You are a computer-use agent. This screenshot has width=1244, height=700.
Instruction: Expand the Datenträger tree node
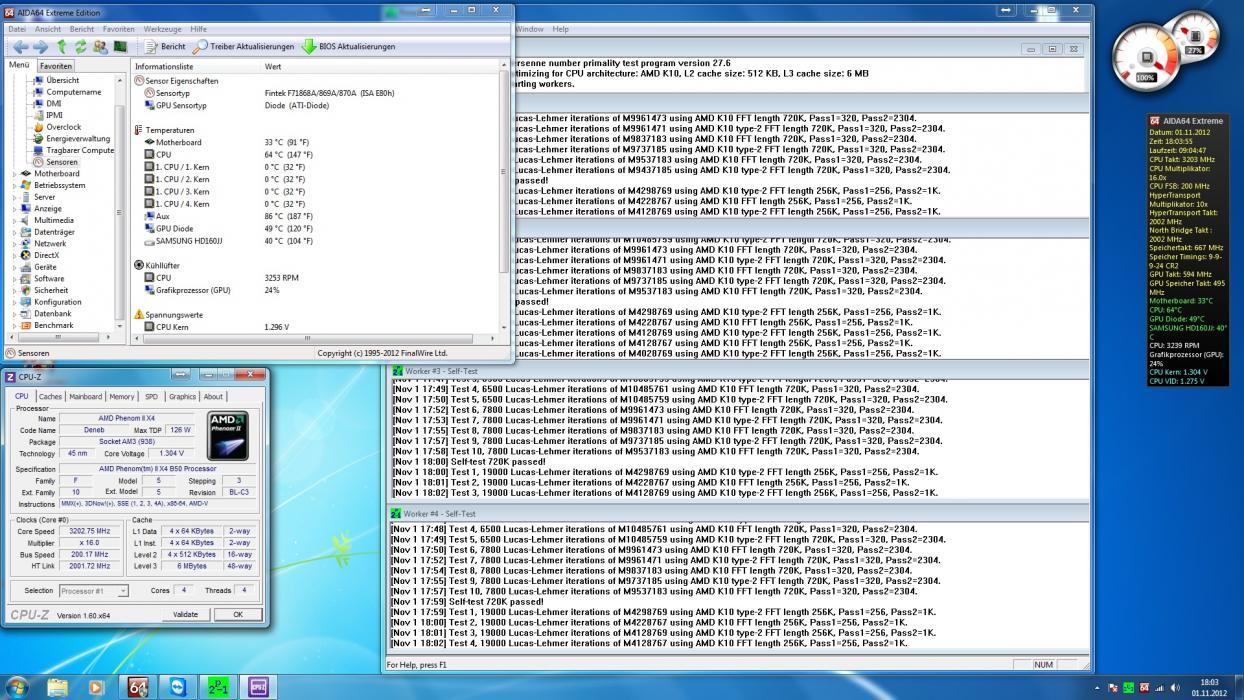(14, 232)
